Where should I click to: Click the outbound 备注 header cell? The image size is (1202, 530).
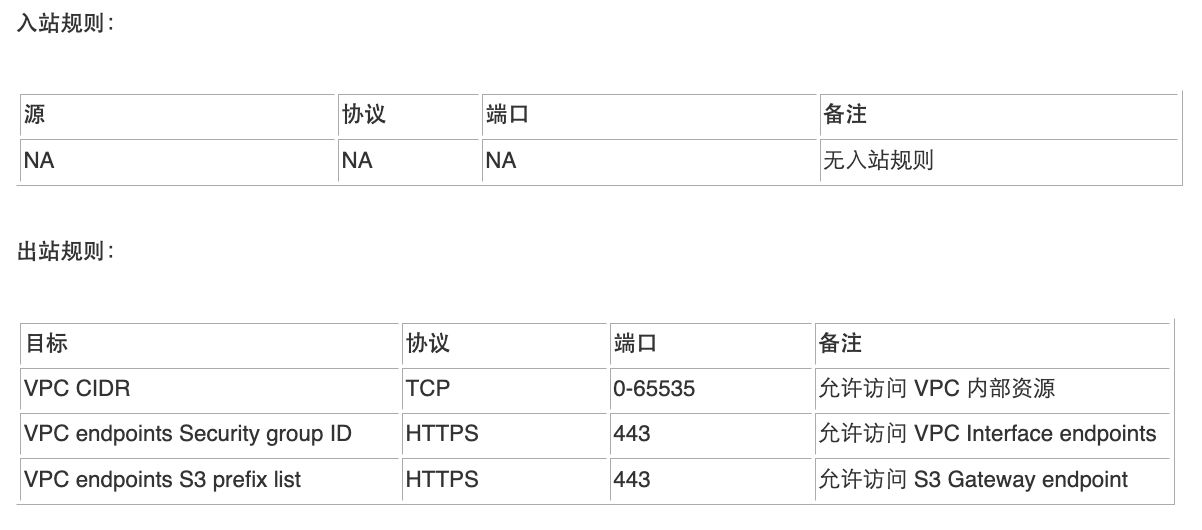point(992,344)
